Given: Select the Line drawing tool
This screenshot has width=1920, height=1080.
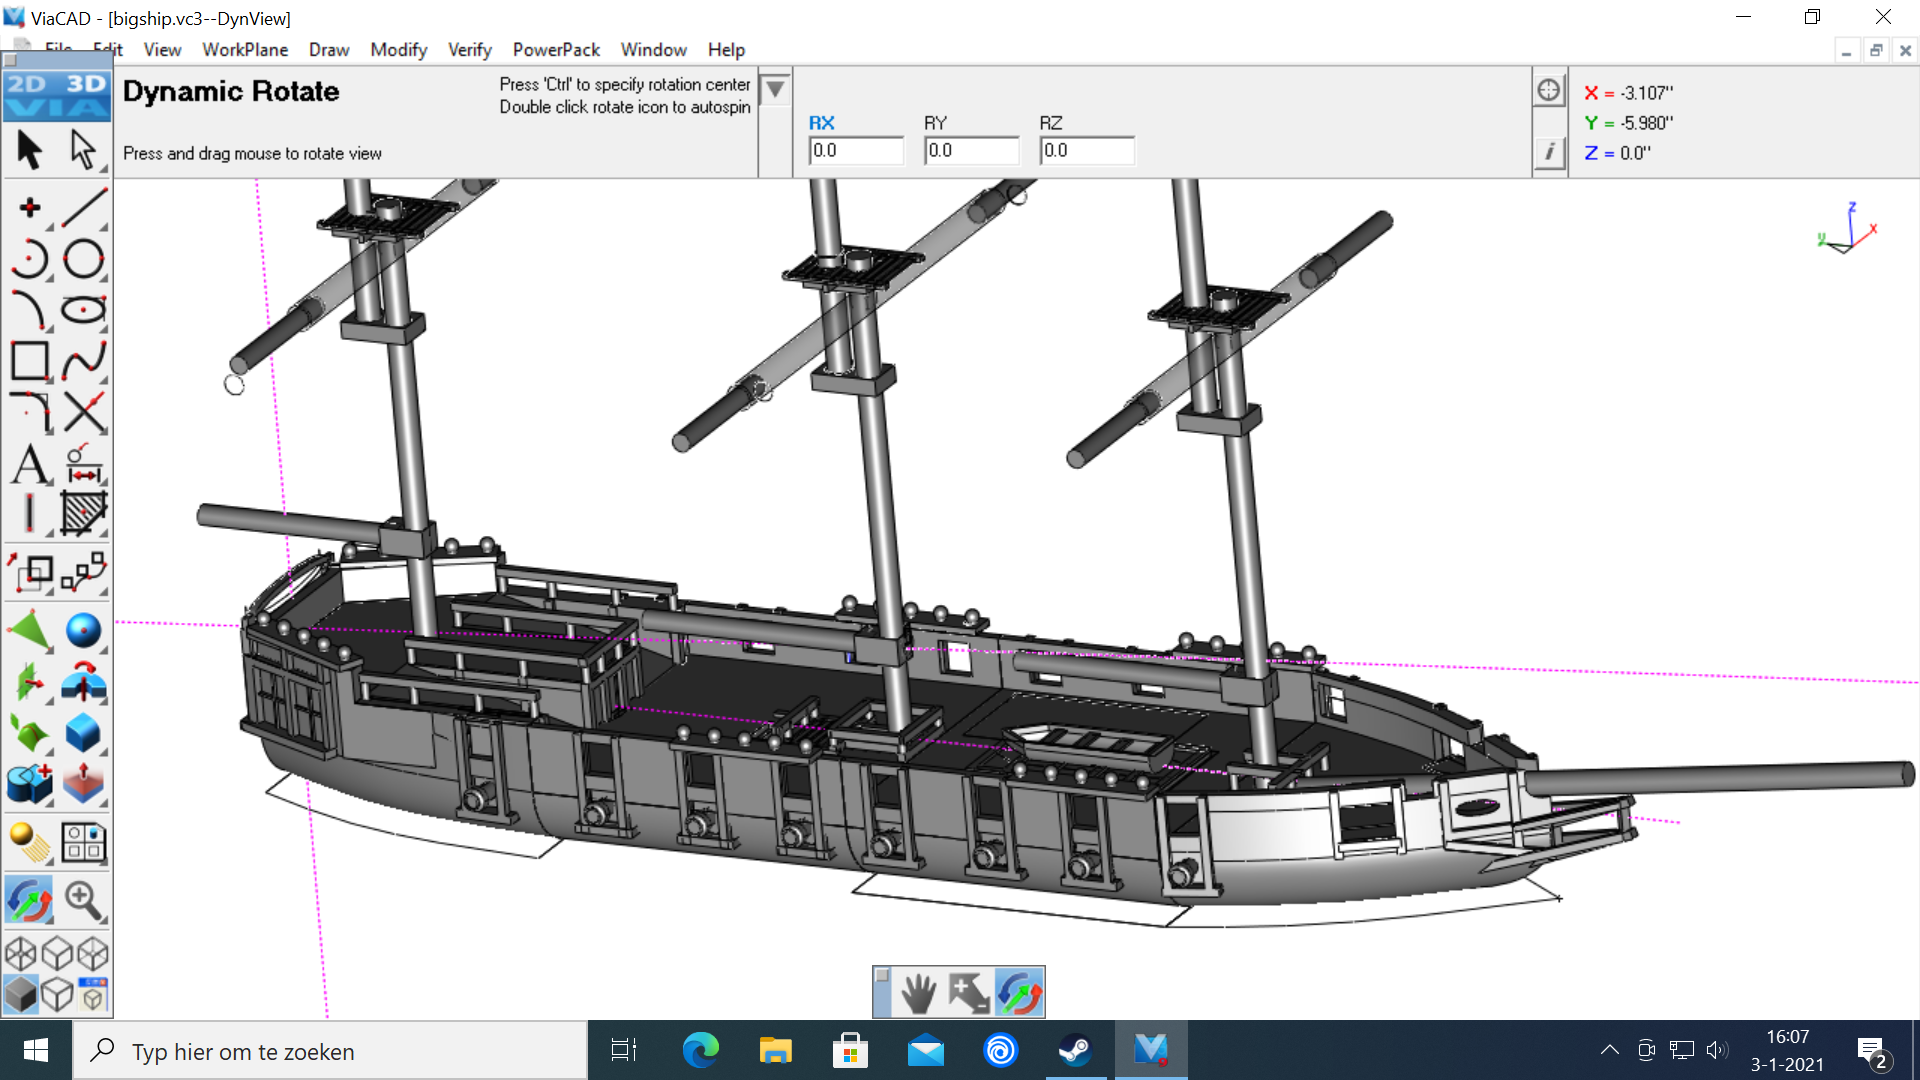Looking at the screenshot, I should pyautogui.click(x=84, y=208).
